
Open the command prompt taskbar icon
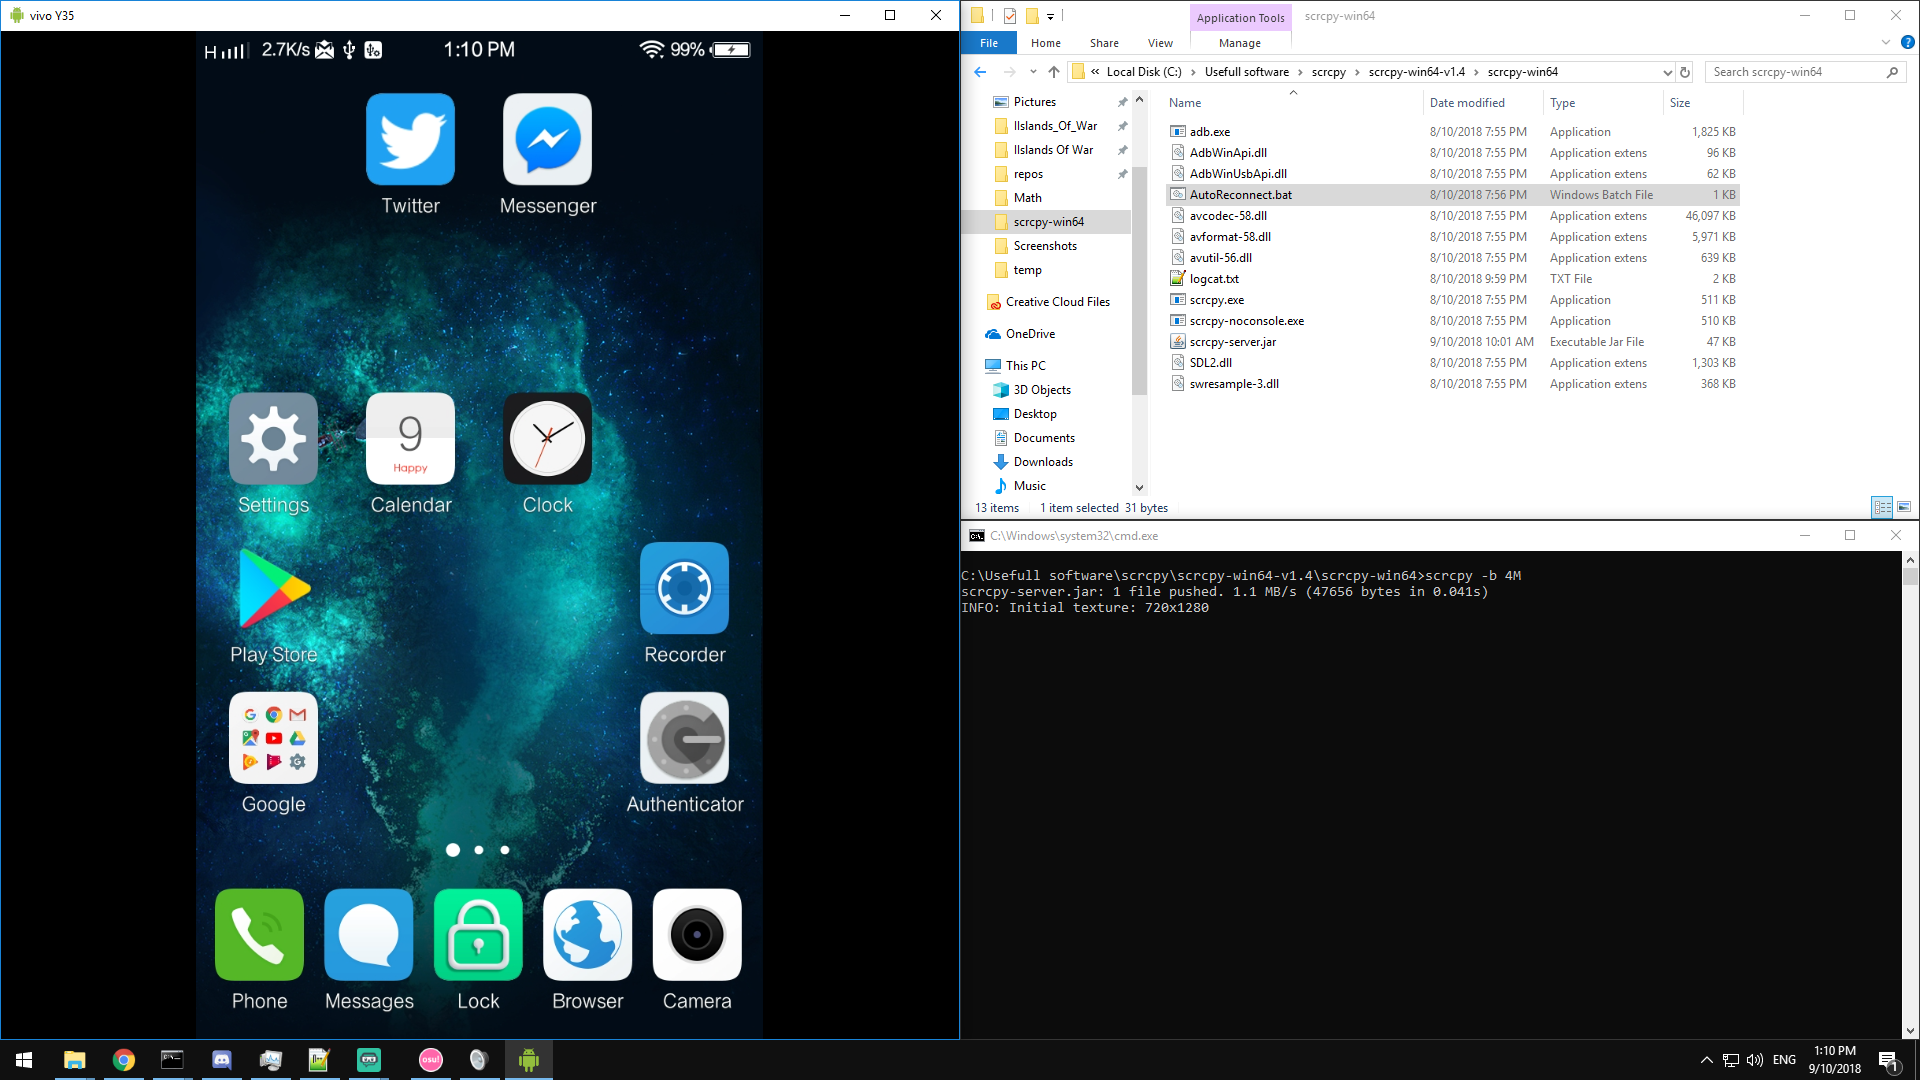(x=172, y=1060)
